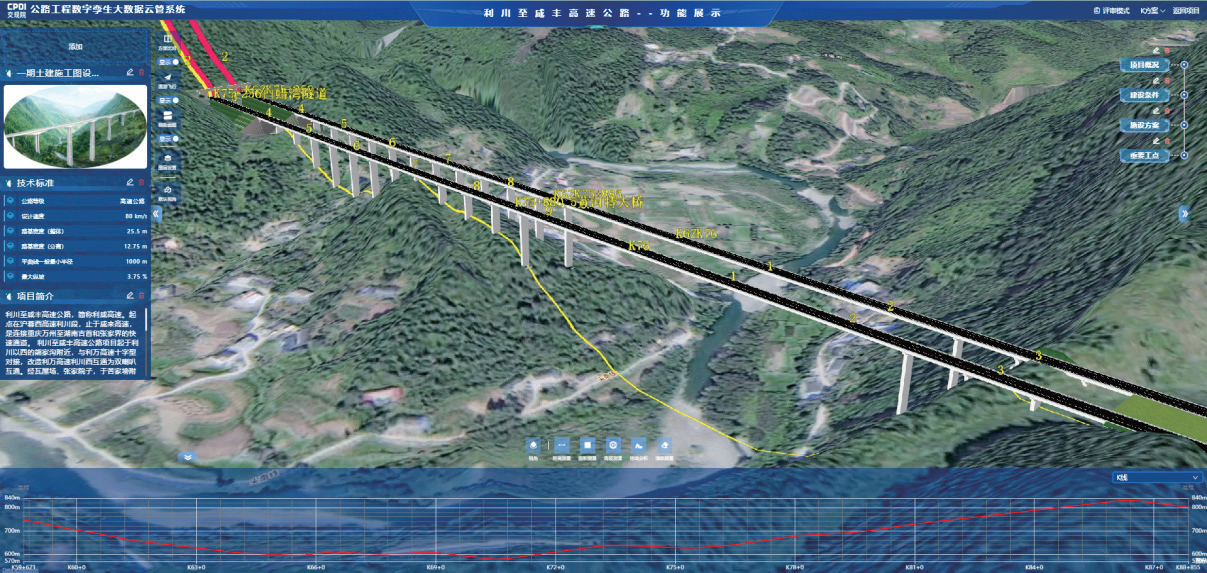
Task: Edit the 项目简介 section with pencil icon
Action: click(130, 296)
